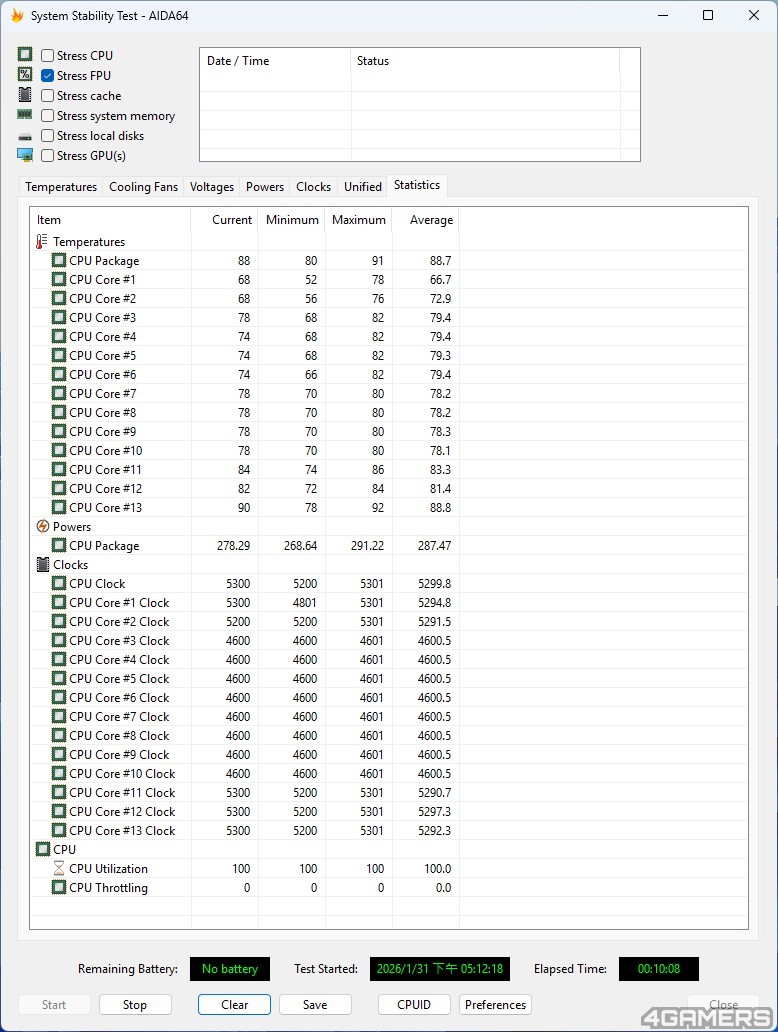This screenshot has width=778, height=1032.
Task: Open the Preferences dialog button
Action: click(495, 1005)
